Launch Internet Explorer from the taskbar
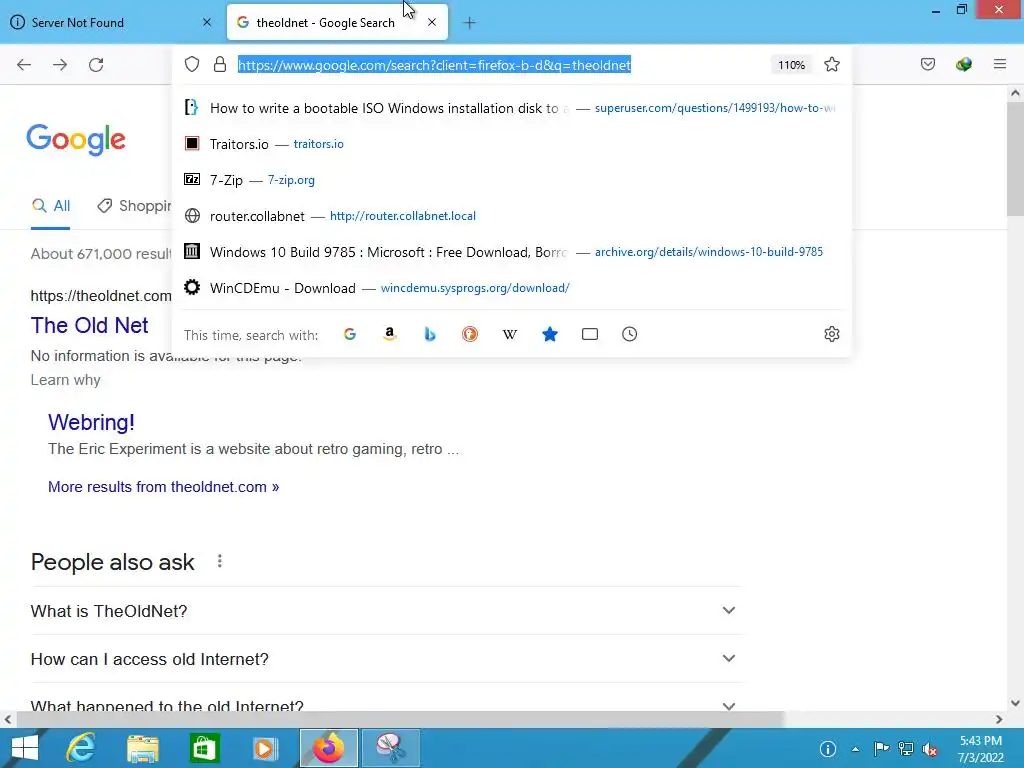This screenshot has width=1024, height=768. click(x=81, y=748)
